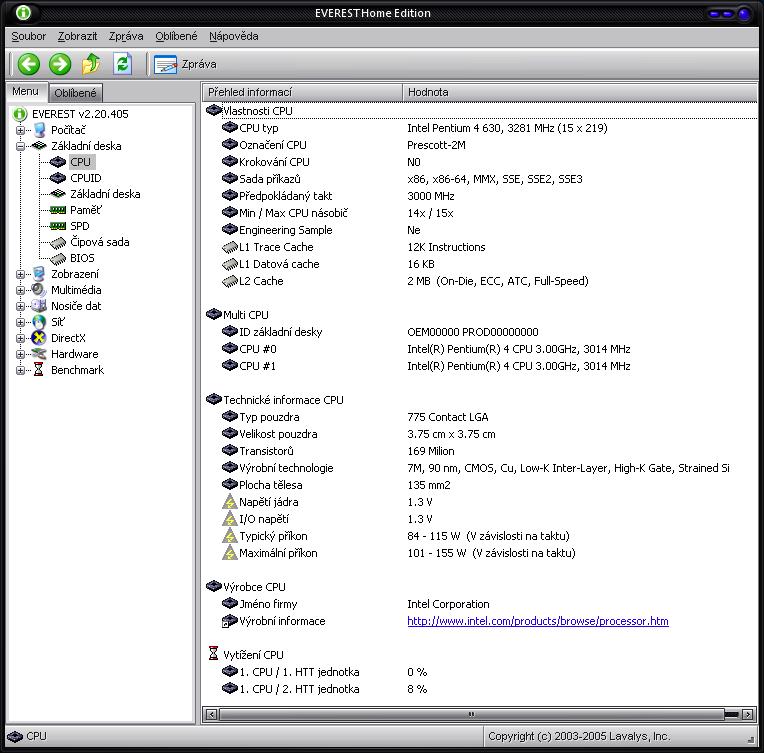Open the Nápověda menu
Viewport: 764px width, 753px height.
(x=233, y=36)
